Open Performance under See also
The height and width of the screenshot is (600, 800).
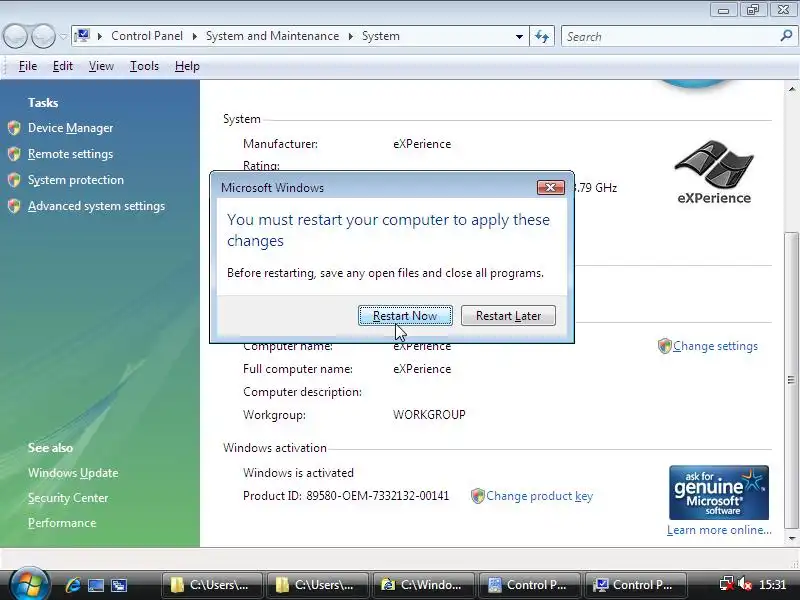[62, 523]
